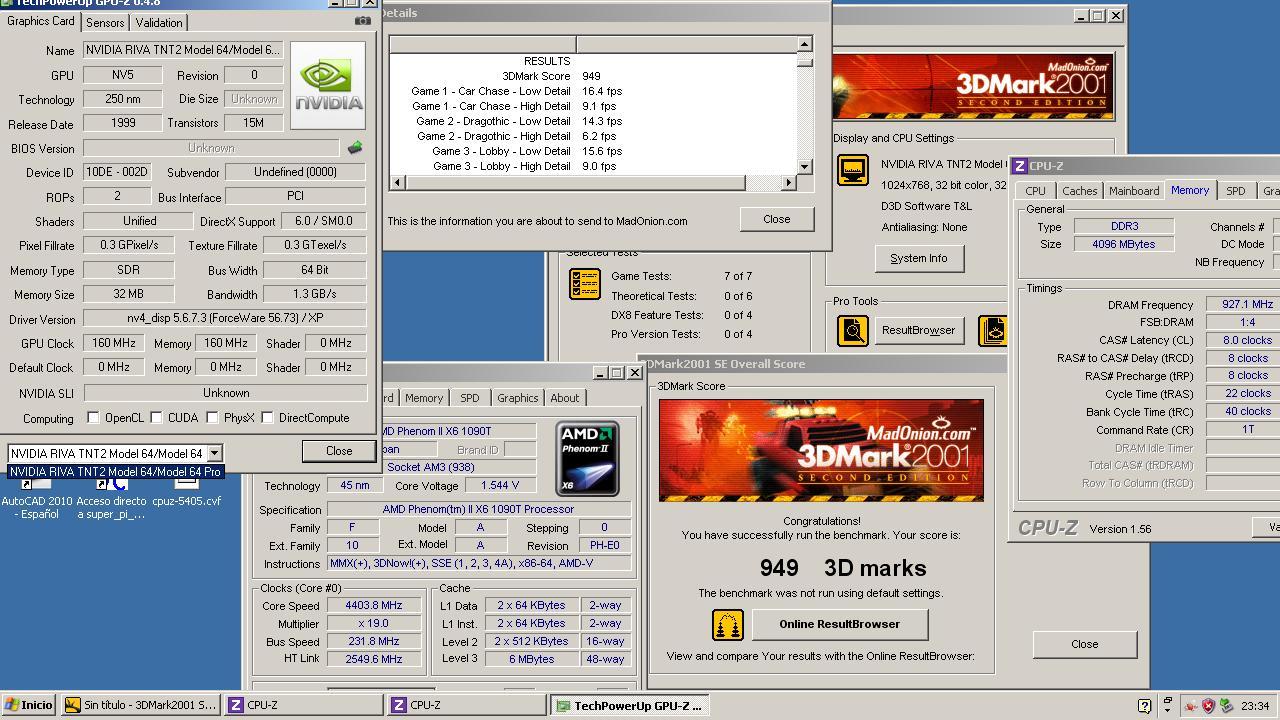Viewport: 1280px width, 720px height.
Task: Select Acceso directo a super_pi shortcut
Action: 111,501
